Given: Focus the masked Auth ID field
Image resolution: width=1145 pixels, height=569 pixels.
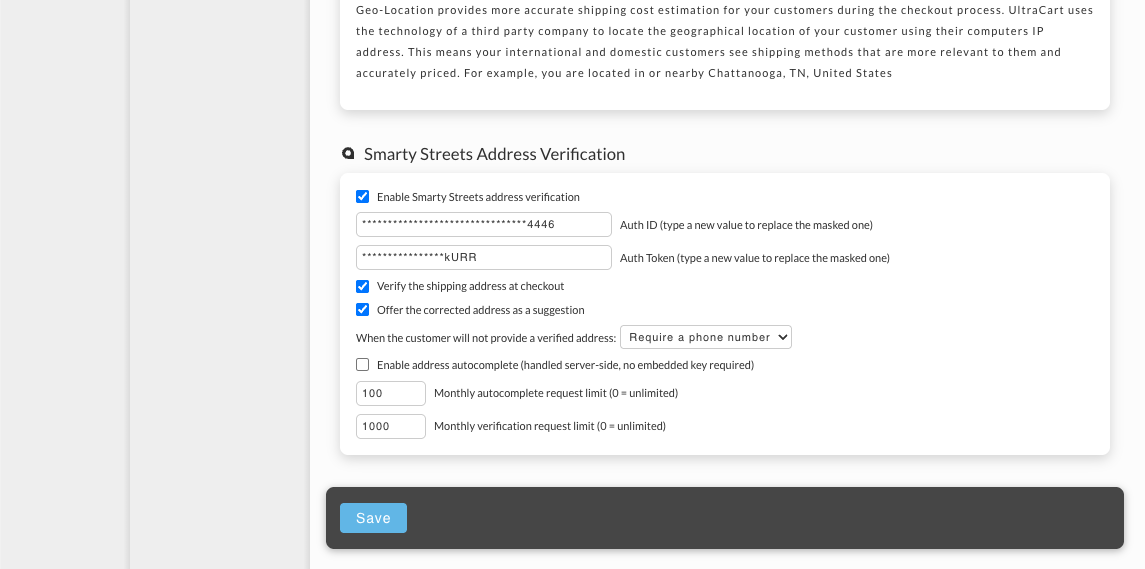Looking at the screenshot, I should pos(483,224).
